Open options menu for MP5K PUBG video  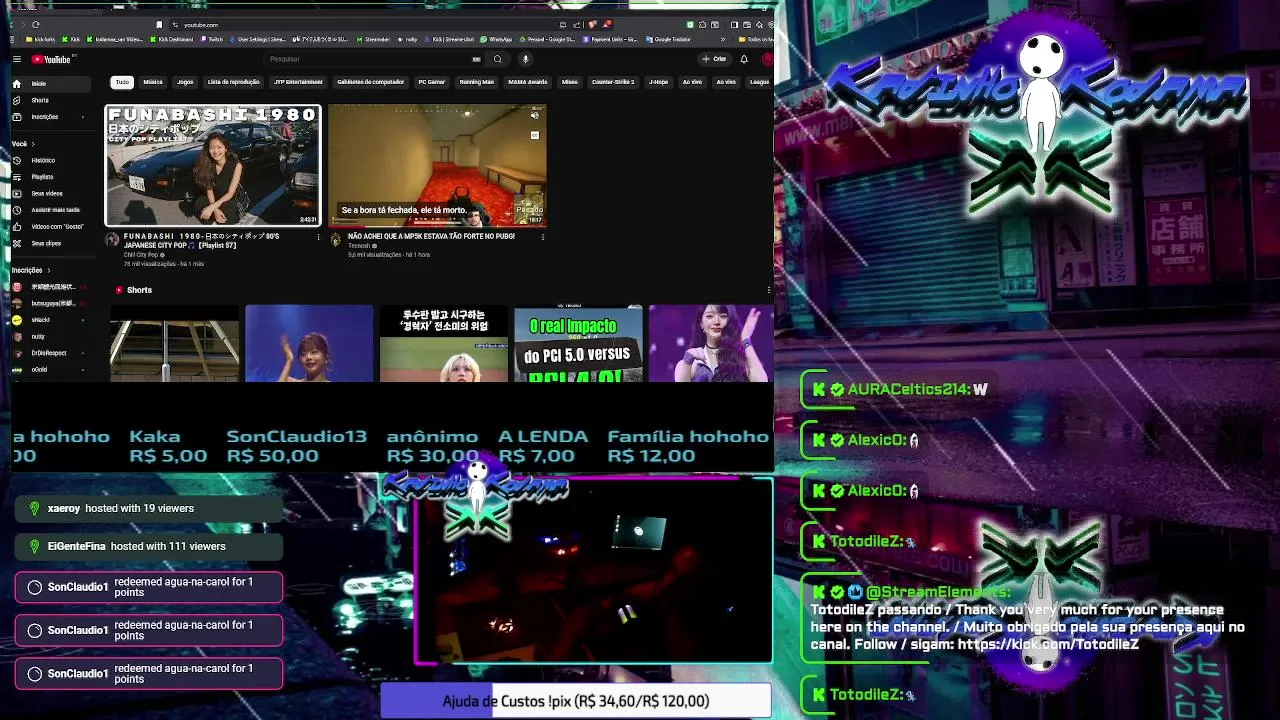[542, 237]
